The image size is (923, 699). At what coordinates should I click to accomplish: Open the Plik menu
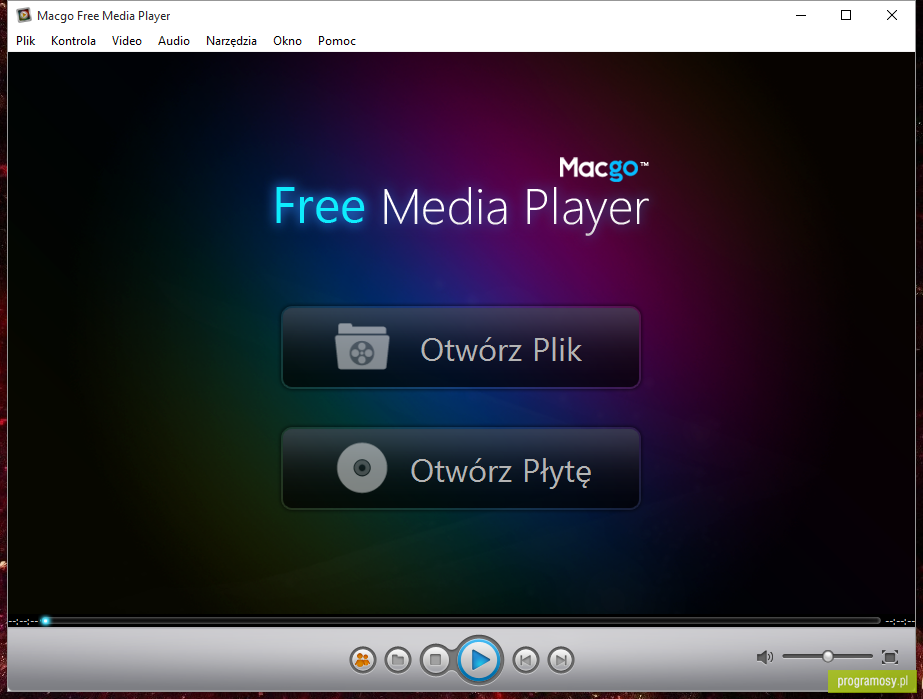coord(25,41)
